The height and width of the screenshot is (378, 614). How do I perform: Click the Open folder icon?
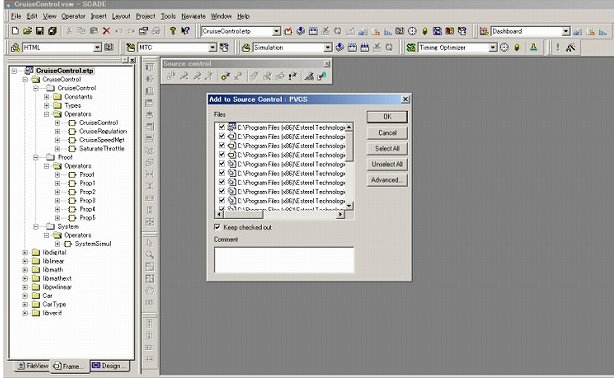[x=27, y=31]
